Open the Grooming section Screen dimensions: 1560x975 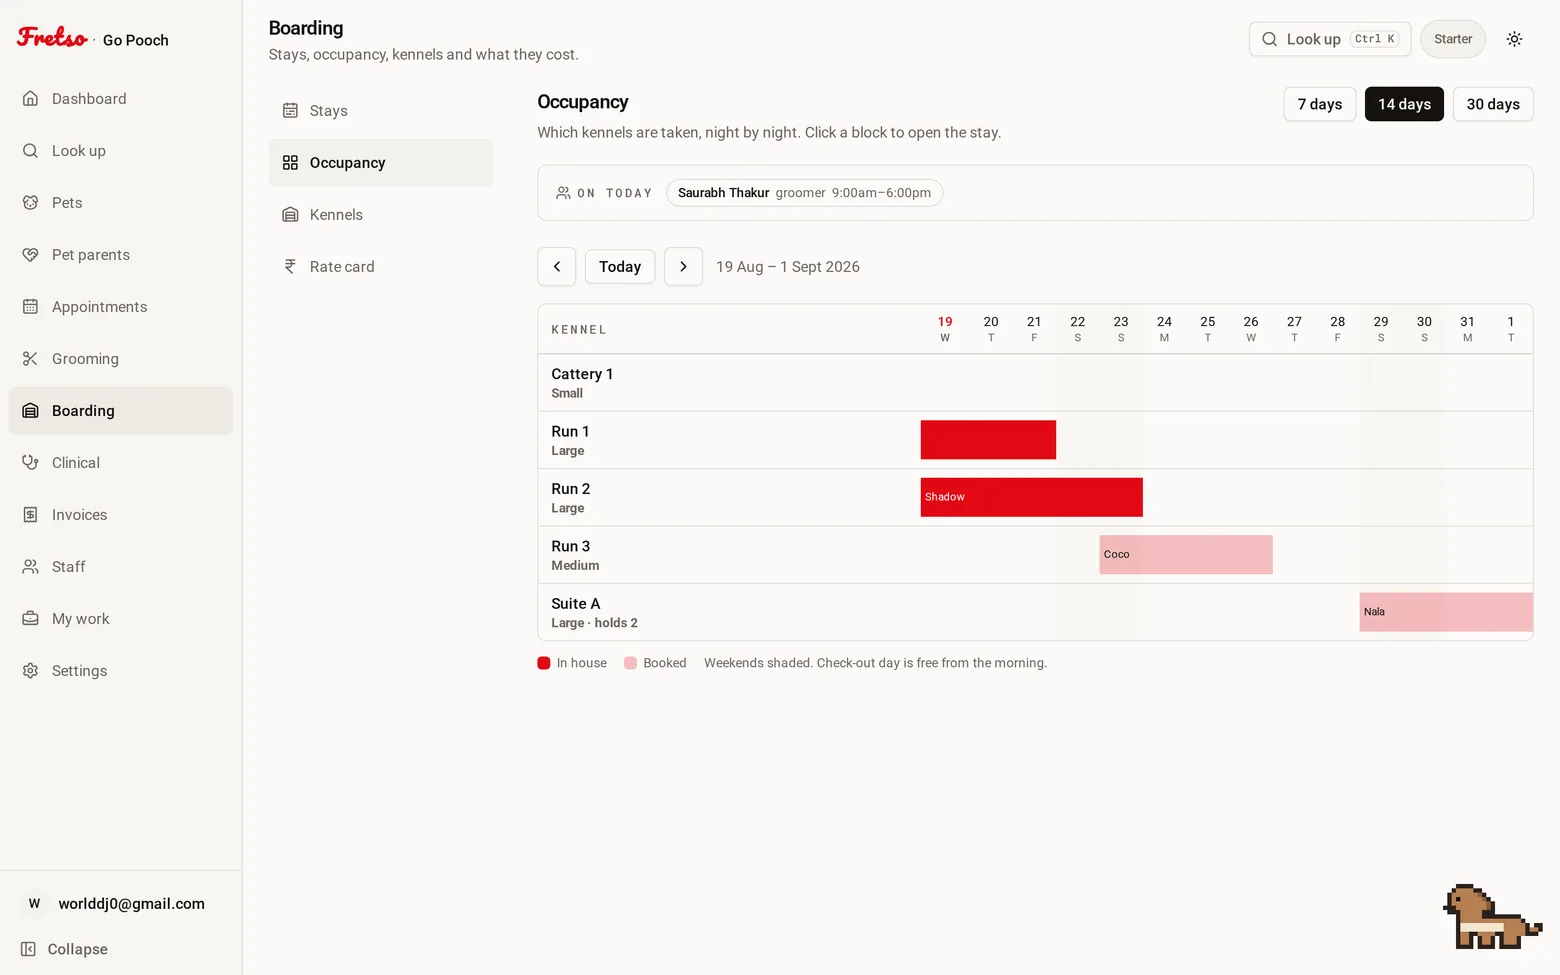120,359
